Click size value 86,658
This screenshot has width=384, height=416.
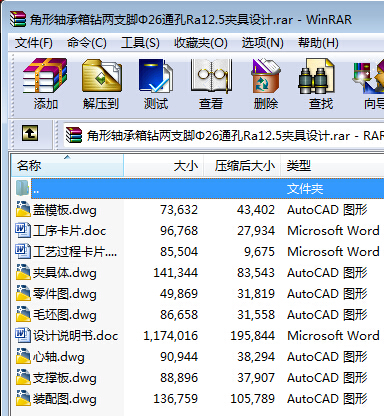pyautogui.click(x=179, y=315)
